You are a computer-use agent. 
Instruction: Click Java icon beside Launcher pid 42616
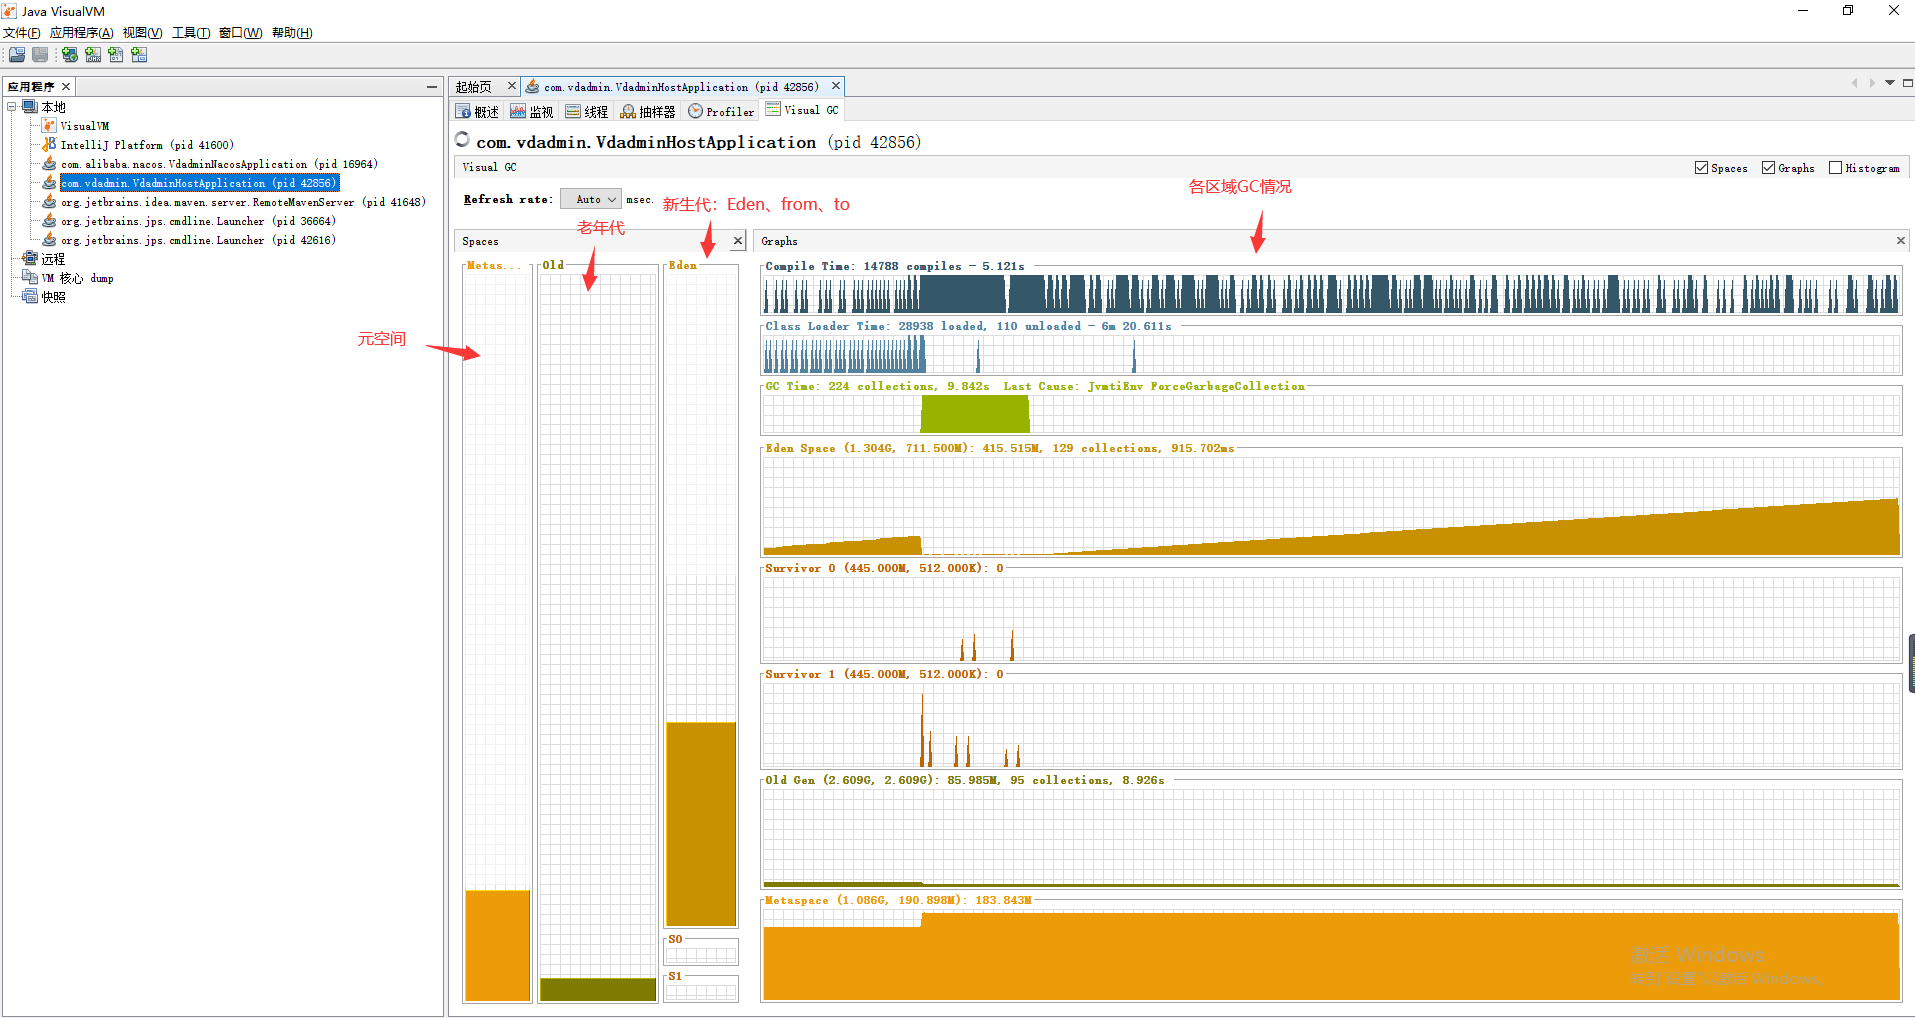tap(49, 239)
